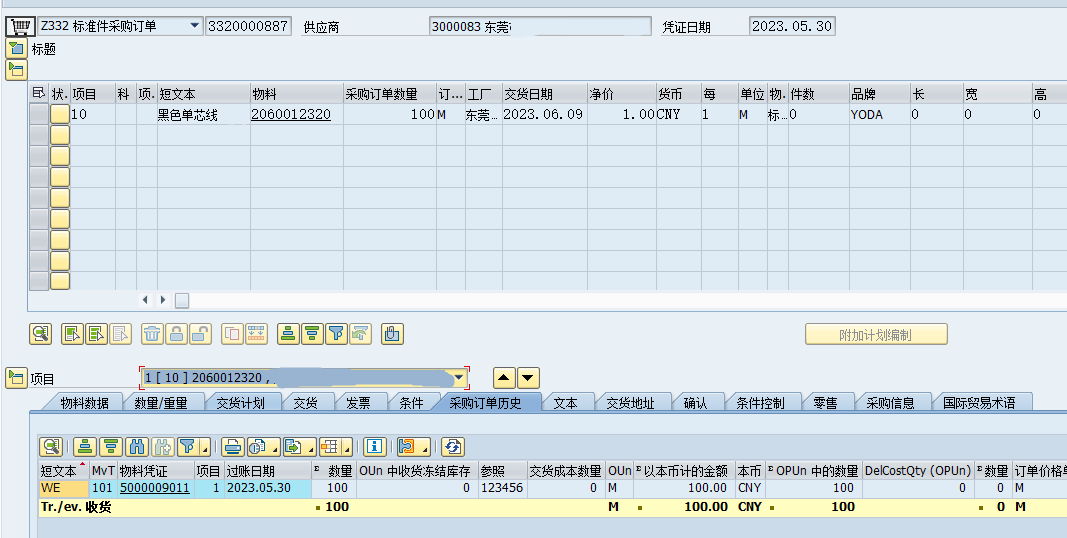Click the attachment icon in item toolbar
Image resolution: width=1067 pixels, height=538 pixels.
click(x=392, y=334)
